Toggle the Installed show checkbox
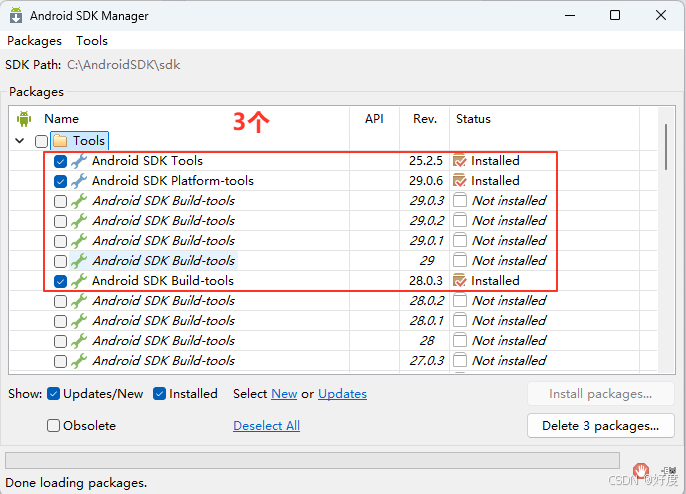This screenshot has width=686, height=494. coord(159,394)
